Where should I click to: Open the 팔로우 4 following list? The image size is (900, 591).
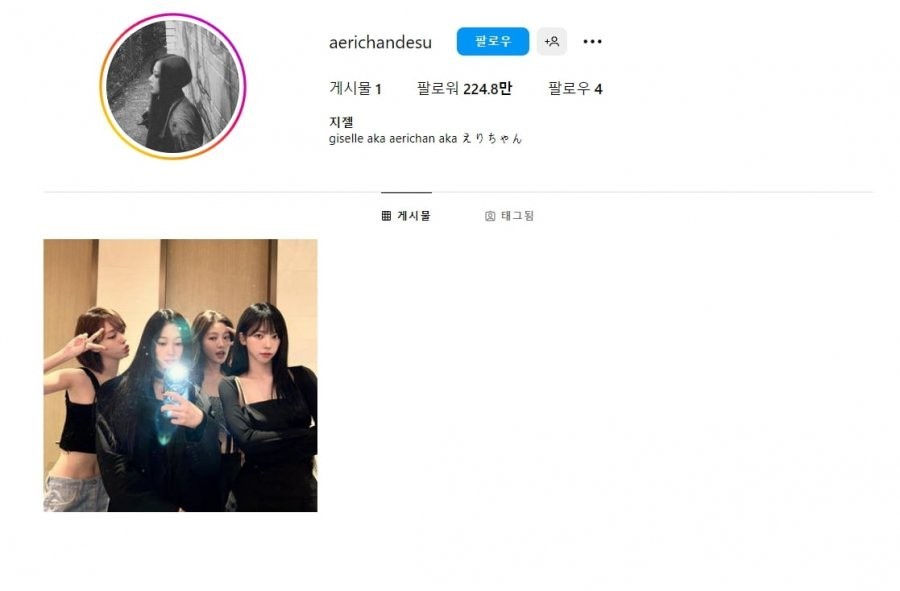(575, 88)
